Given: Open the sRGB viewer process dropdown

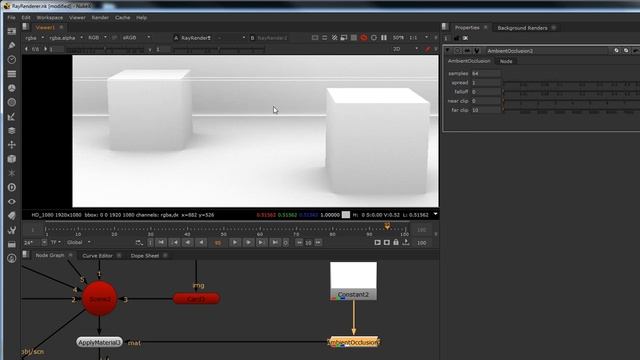Looking at the screenshot, I should 136,38.
